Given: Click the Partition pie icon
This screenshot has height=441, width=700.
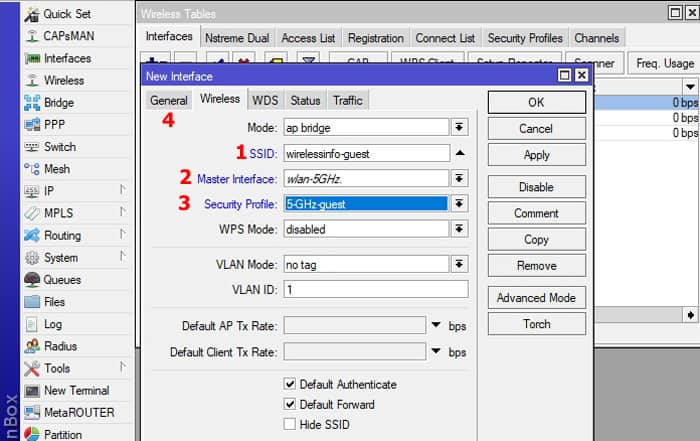Looking at the screenshot, I should (32, 434).
